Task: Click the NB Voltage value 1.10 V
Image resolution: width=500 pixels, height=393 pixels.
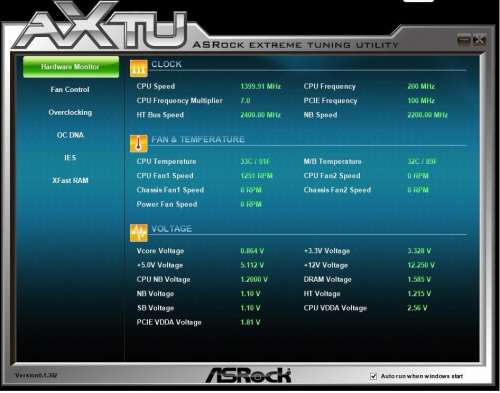Action: (250, 294)
